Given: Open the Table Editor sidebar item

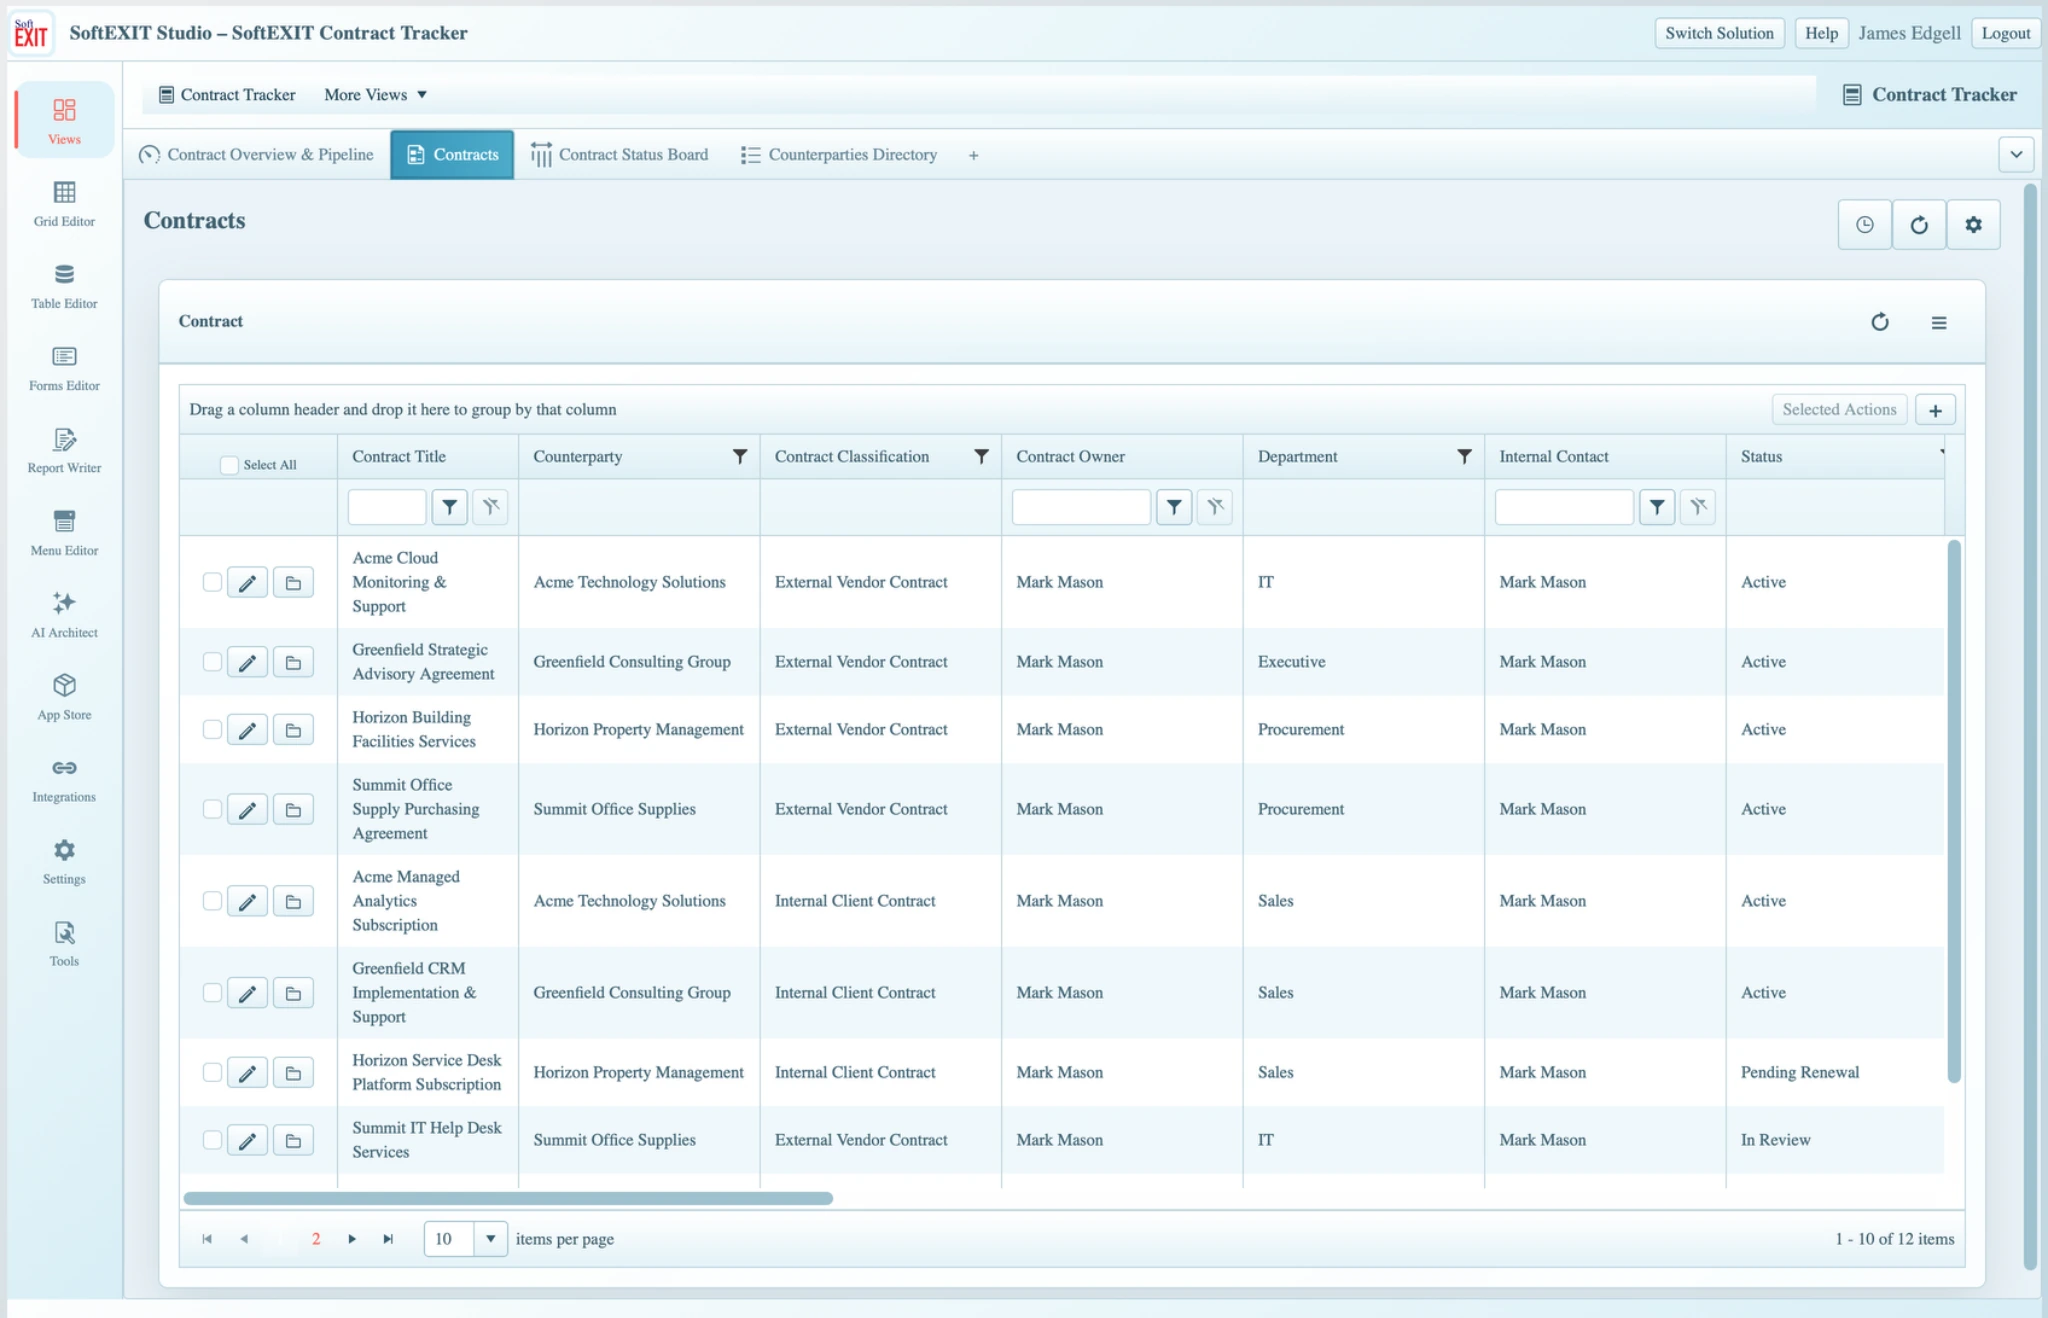Looking at the screenshot, I should pos(64,286).
